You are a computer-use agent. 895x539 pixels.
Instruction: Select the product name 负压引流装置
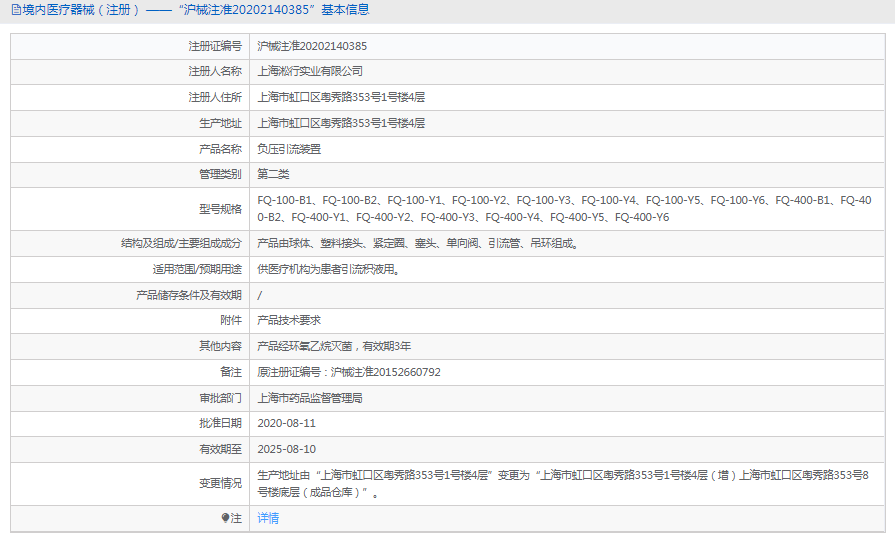click(289, 149)
